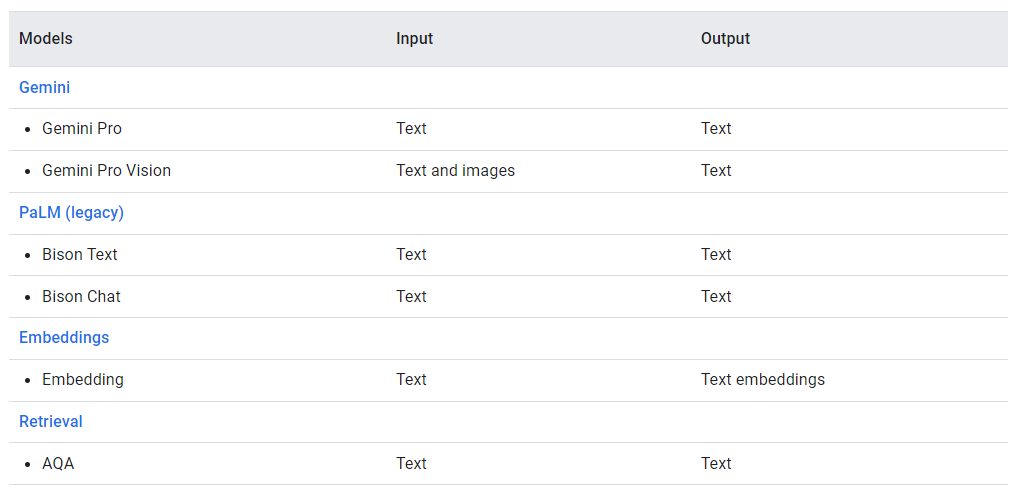The width and height of the screenshot is (1017, 496).
Task: Click the Input cell in AQA row
Action: (x=411, y=464)
